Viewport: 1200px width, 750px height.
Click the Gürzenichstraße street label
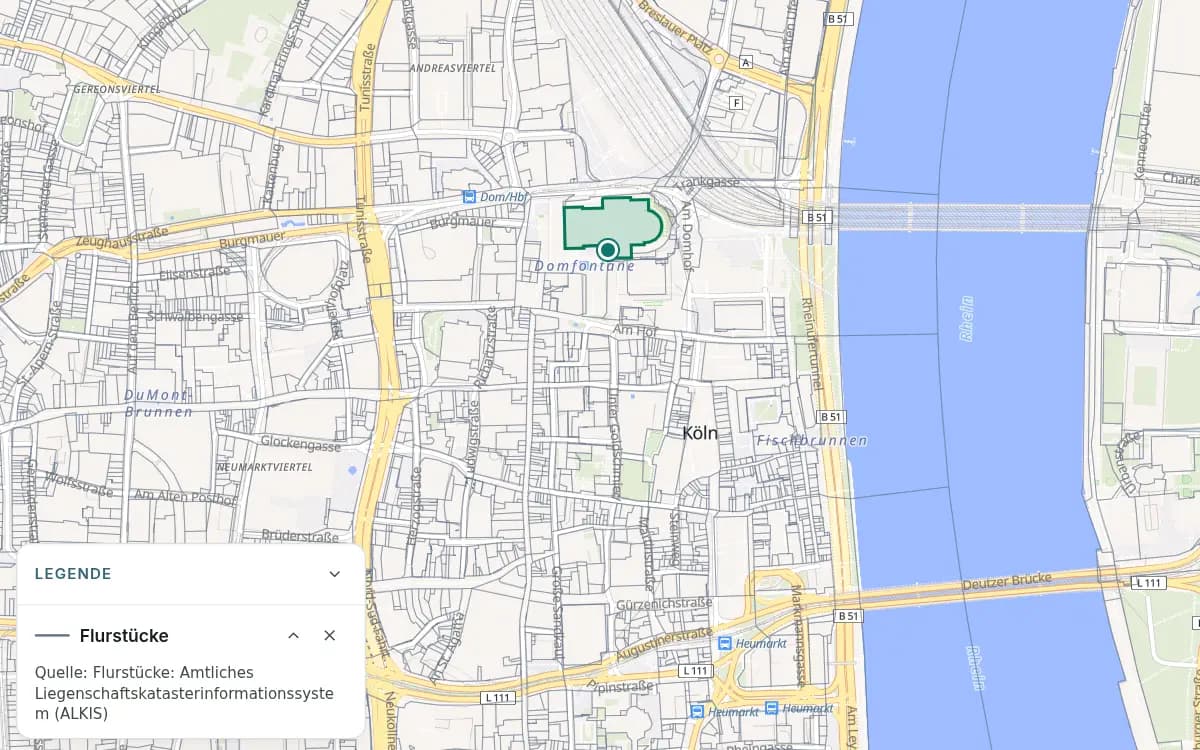pyautogui.click(x=664, y=604)
